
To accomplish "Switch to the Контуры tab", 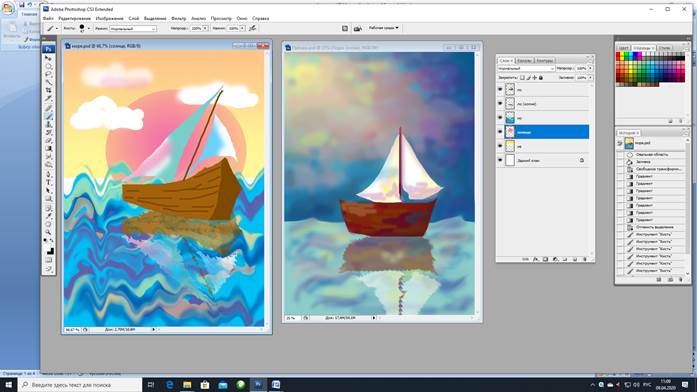I will pos(545,60).
